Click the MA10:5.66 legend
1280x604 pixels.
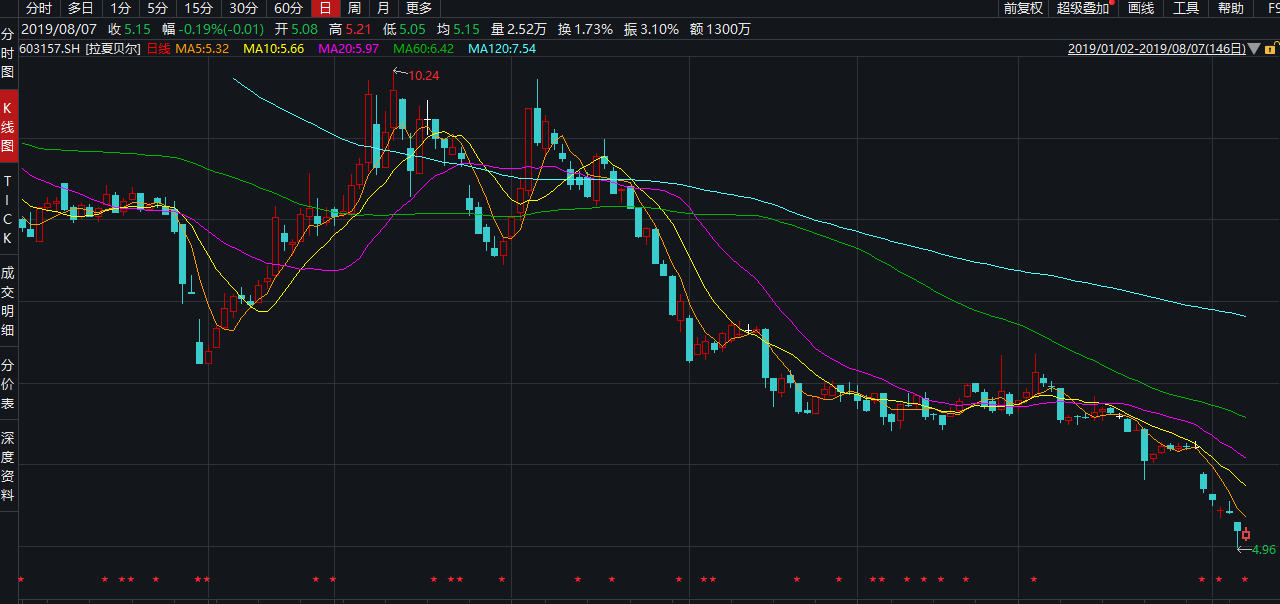click(274, 48)
